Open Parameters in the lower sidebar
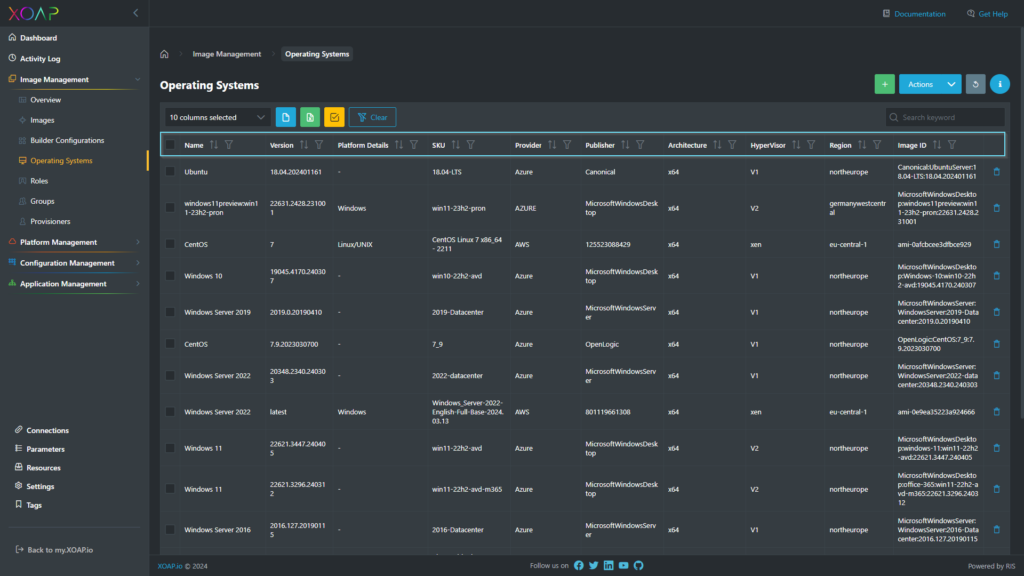The width and height of the screenshot is (1024, 576). [45, 449]
